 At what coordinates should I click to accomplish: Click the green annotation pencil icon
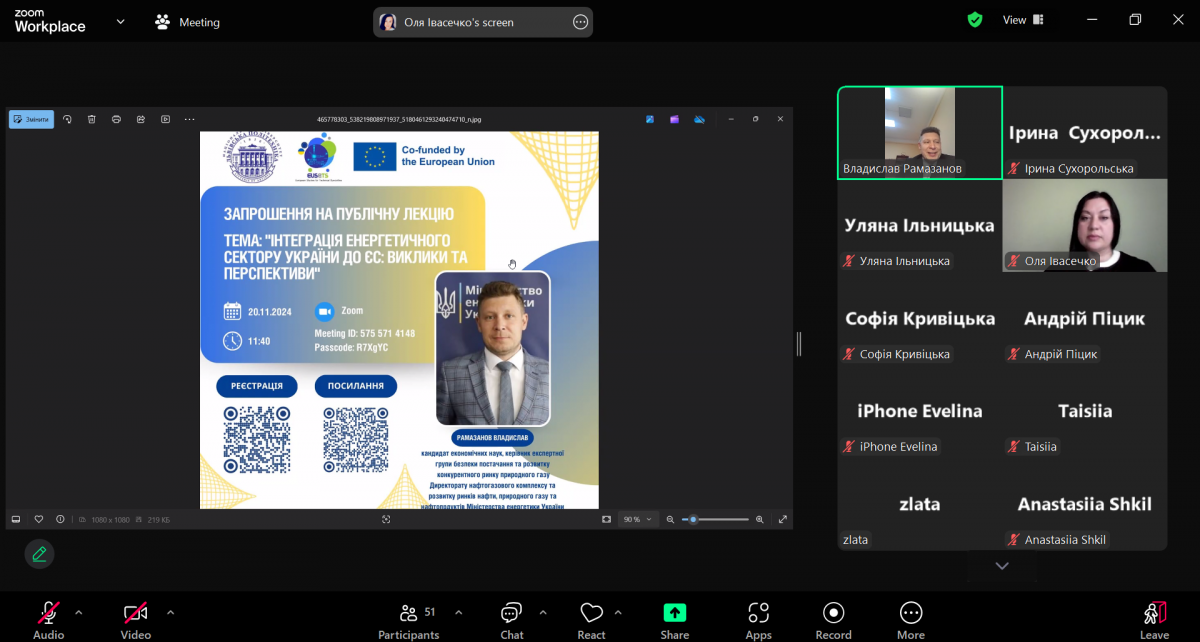pos(39,553)
